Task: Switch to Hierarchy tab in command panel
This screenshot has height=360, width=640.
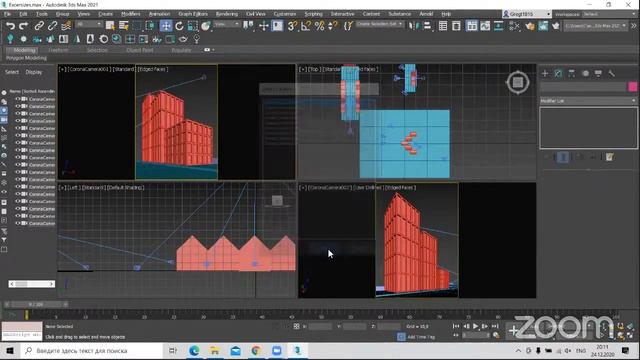Action: 571,73
